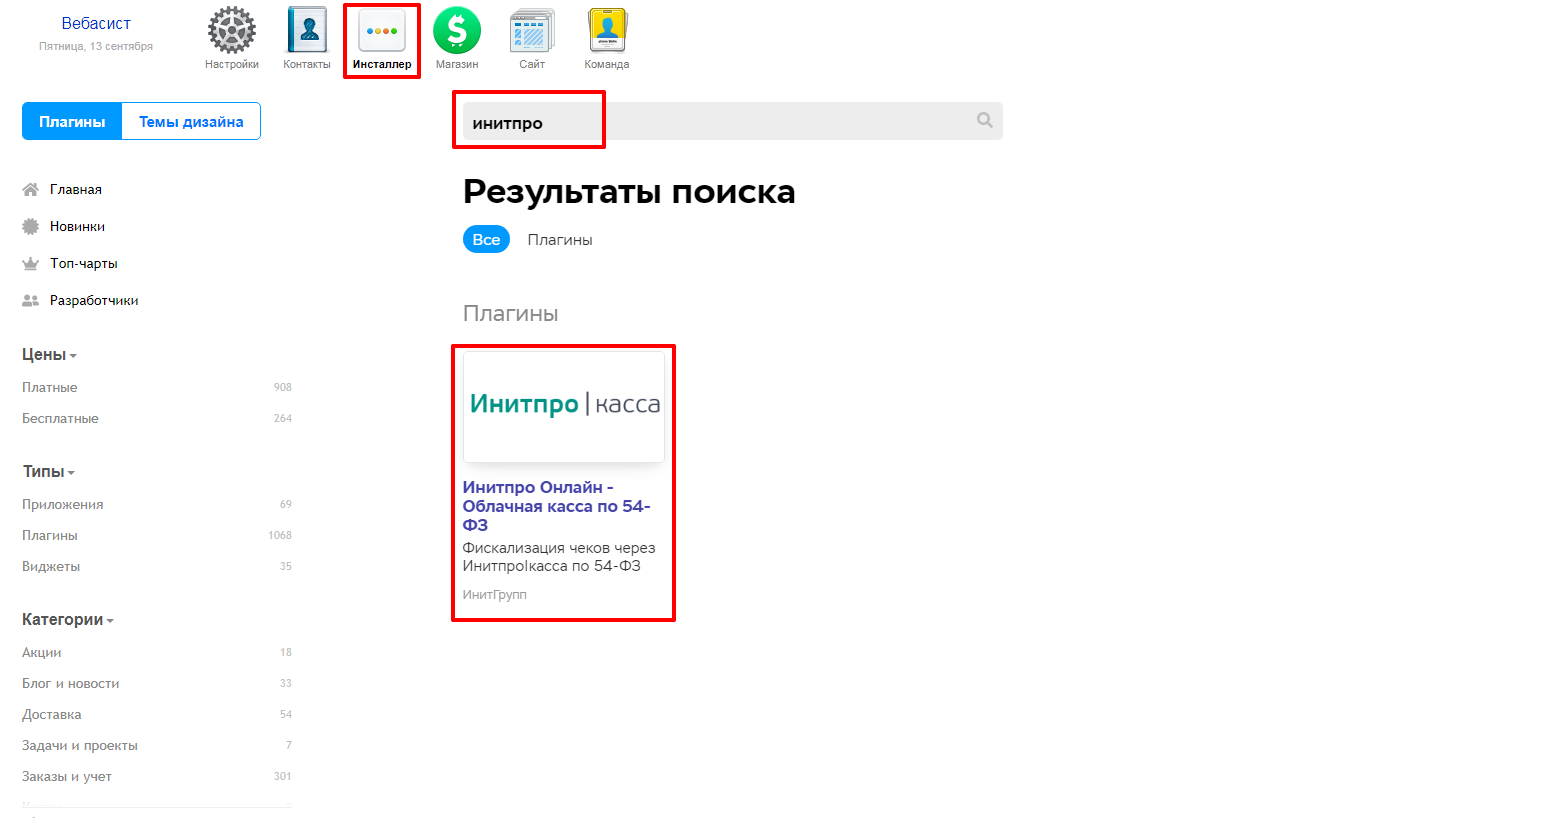Image resolution: width=1557 pixels, height=818 pixels.
Task: Click the search magnifier icon
Action: [x=985, y=120]
